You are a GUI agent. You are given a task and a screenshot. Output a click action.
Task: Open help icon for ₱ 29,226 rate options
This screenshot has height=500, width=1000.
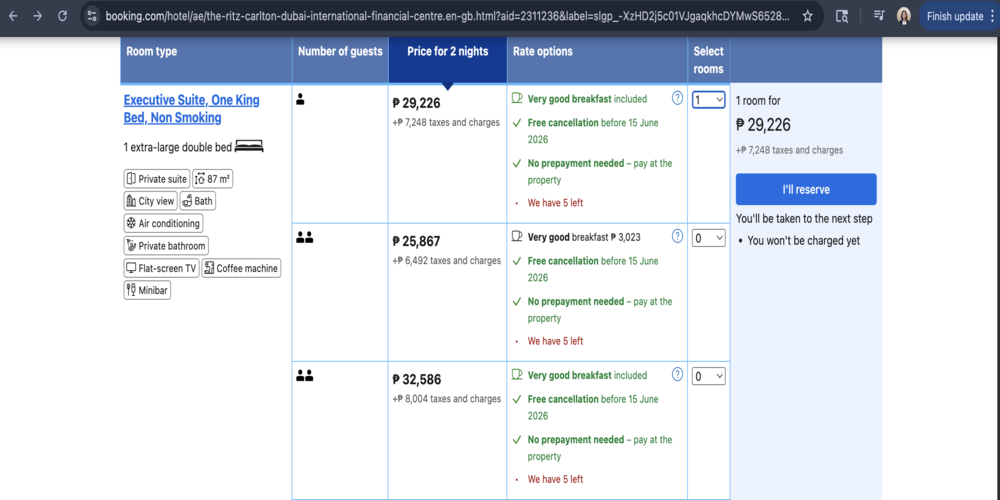click(x=677, y=98)
